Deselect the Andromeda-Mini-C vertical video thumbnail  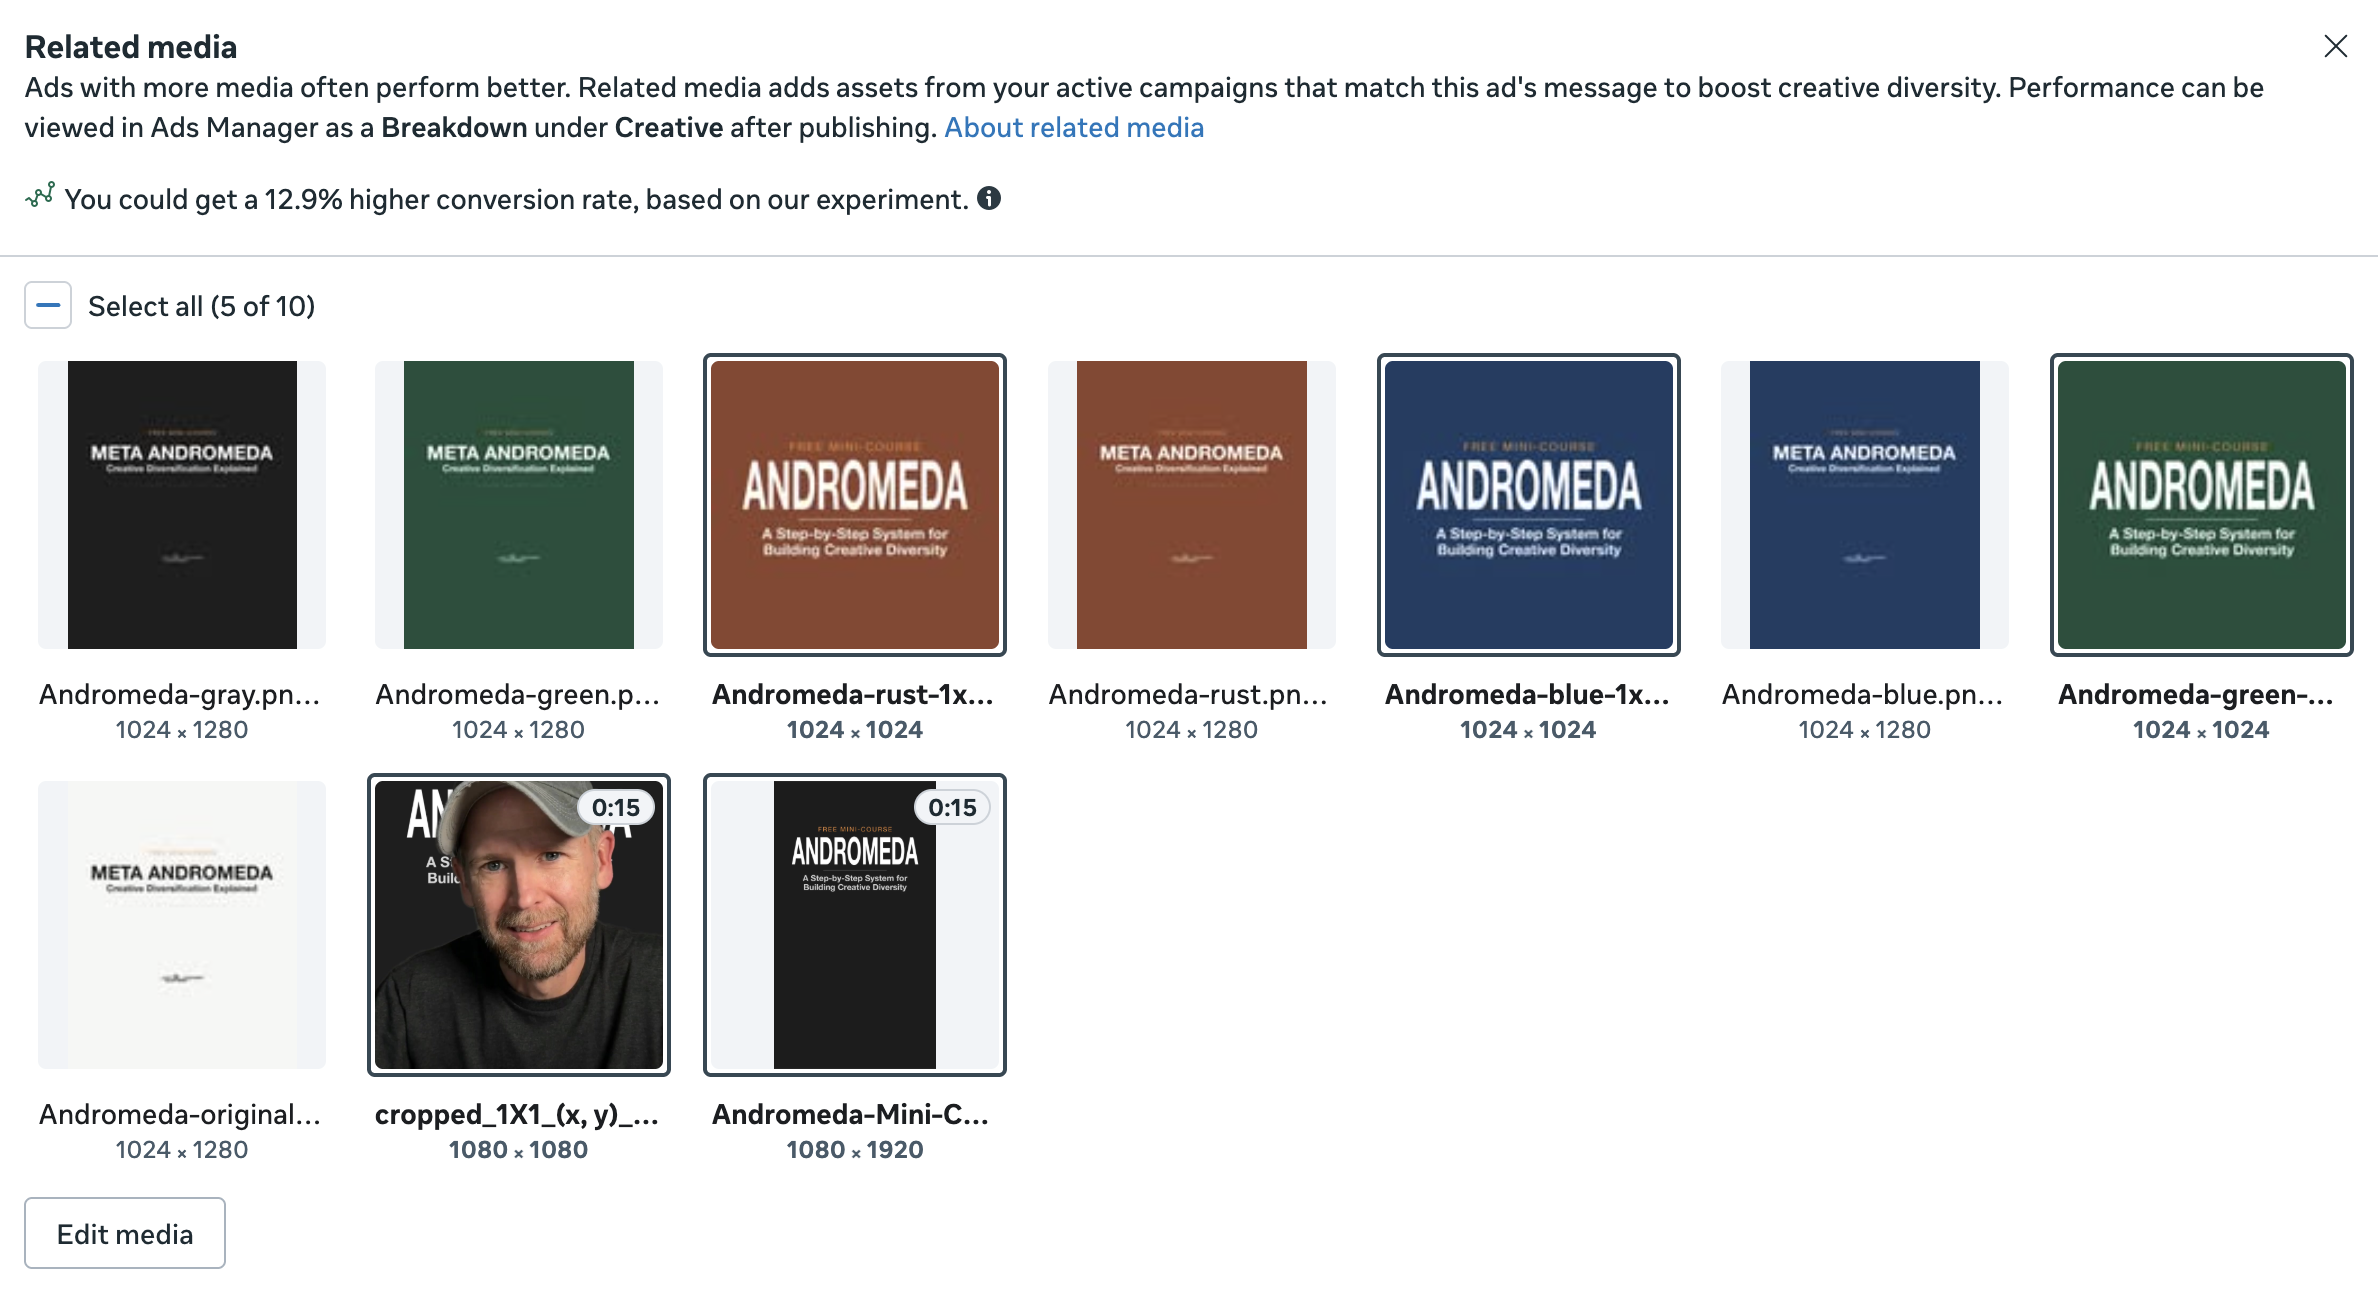click(855, 925)
